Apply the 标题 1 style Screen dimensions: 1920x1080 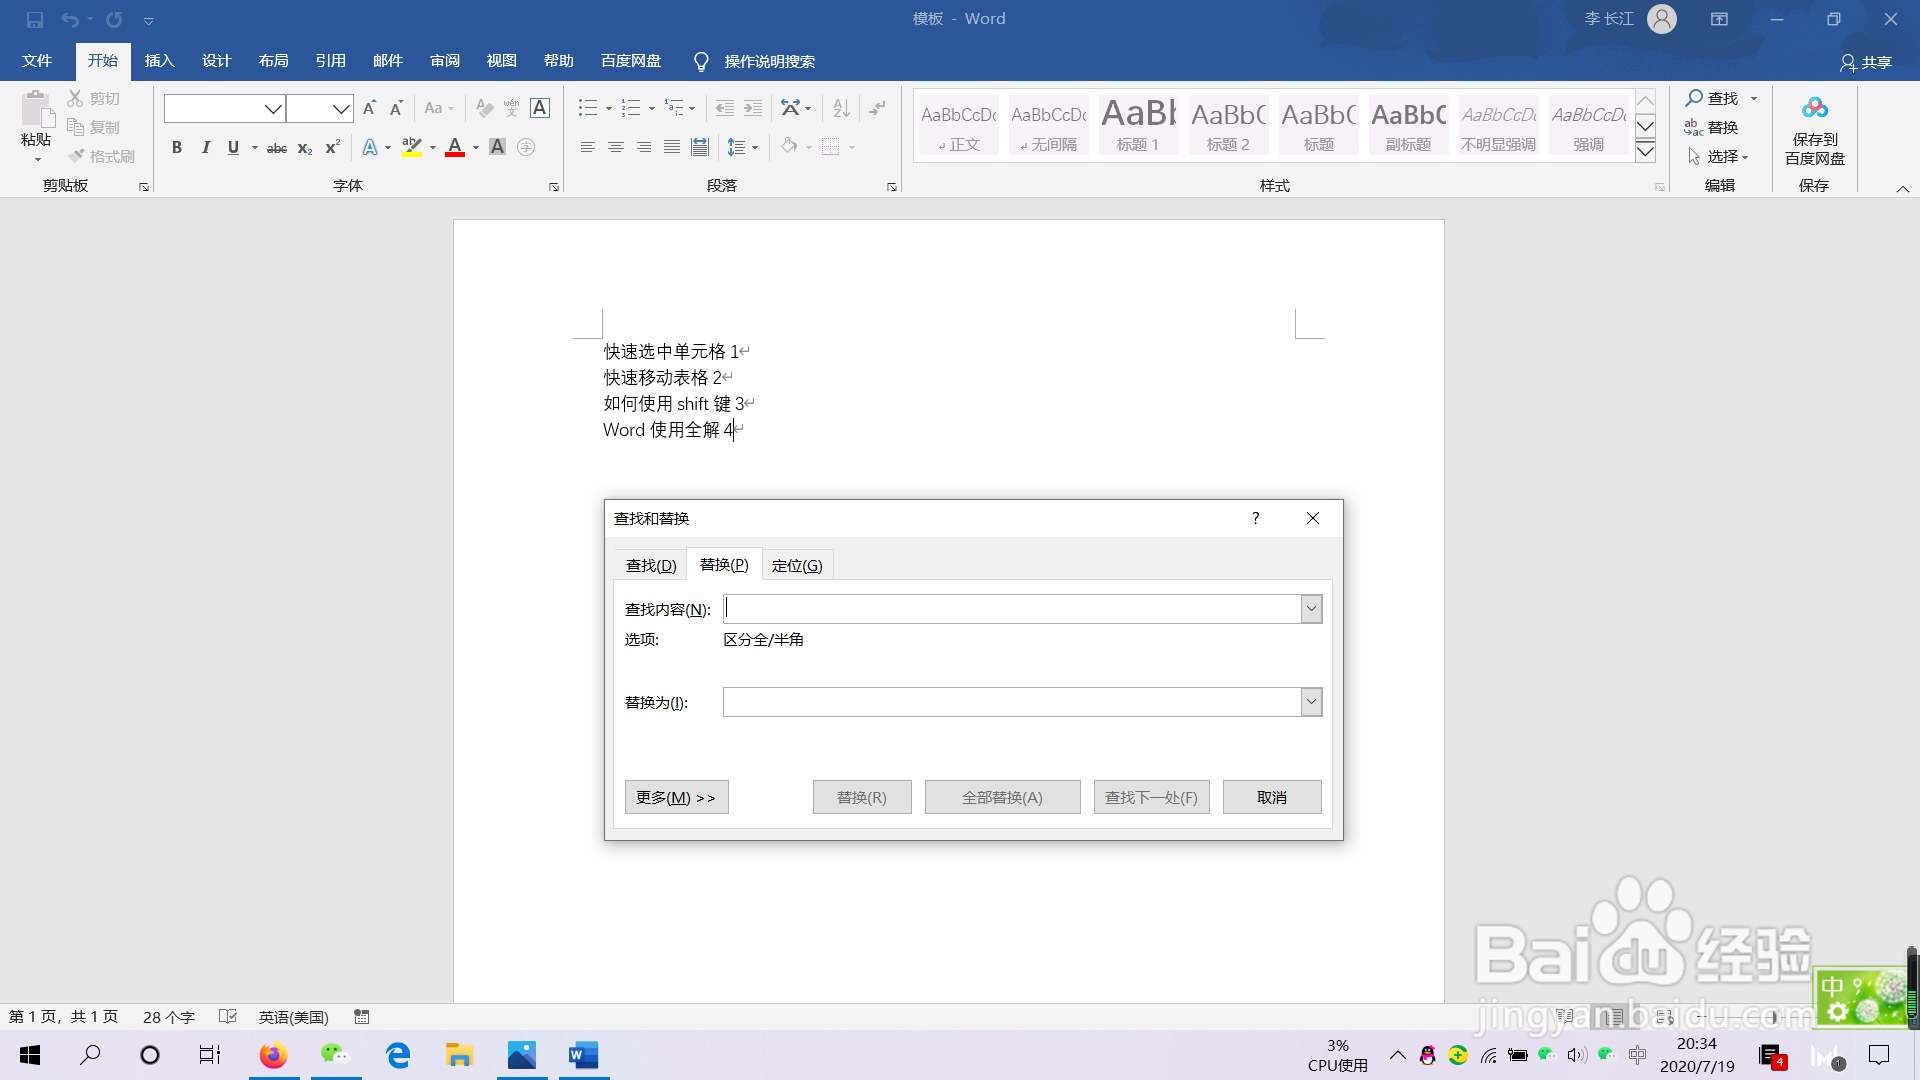1137,124
